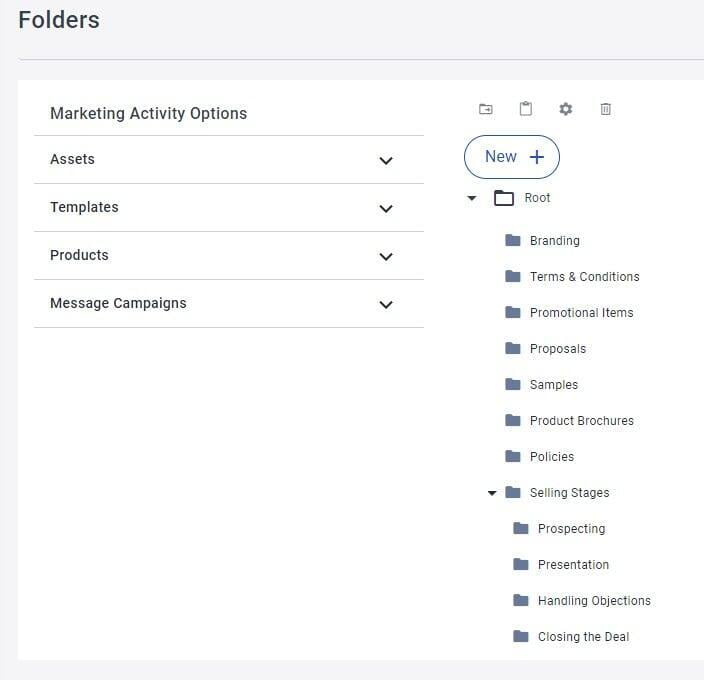
Task: Click the clipboard paste icon
Action: [x=526, y=109]
